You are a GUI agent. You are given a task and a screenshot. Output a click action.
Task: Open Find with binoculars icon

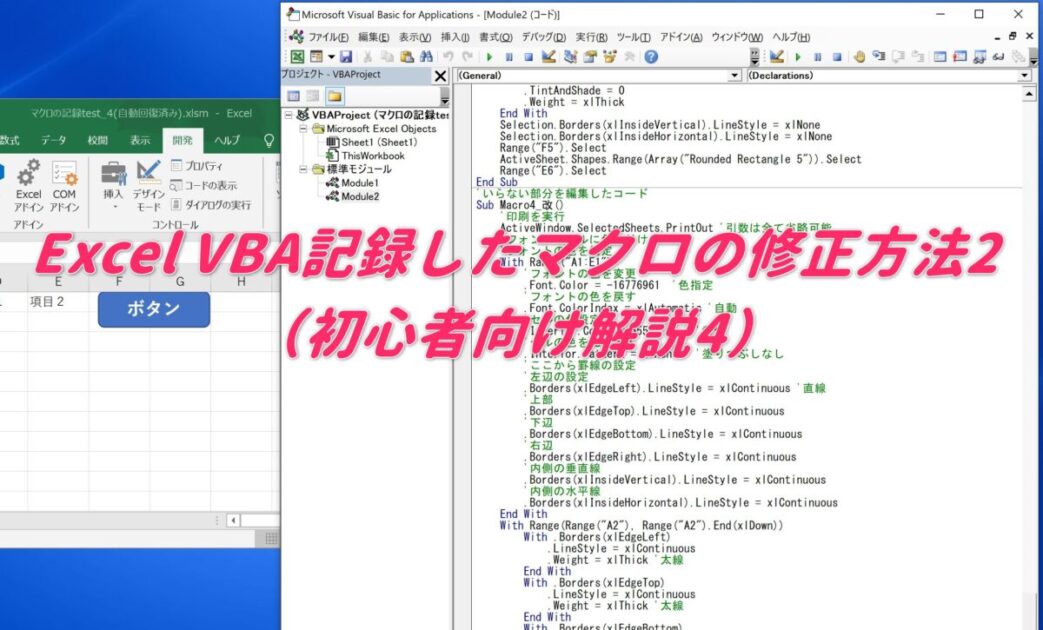click(x=426, y=57)
